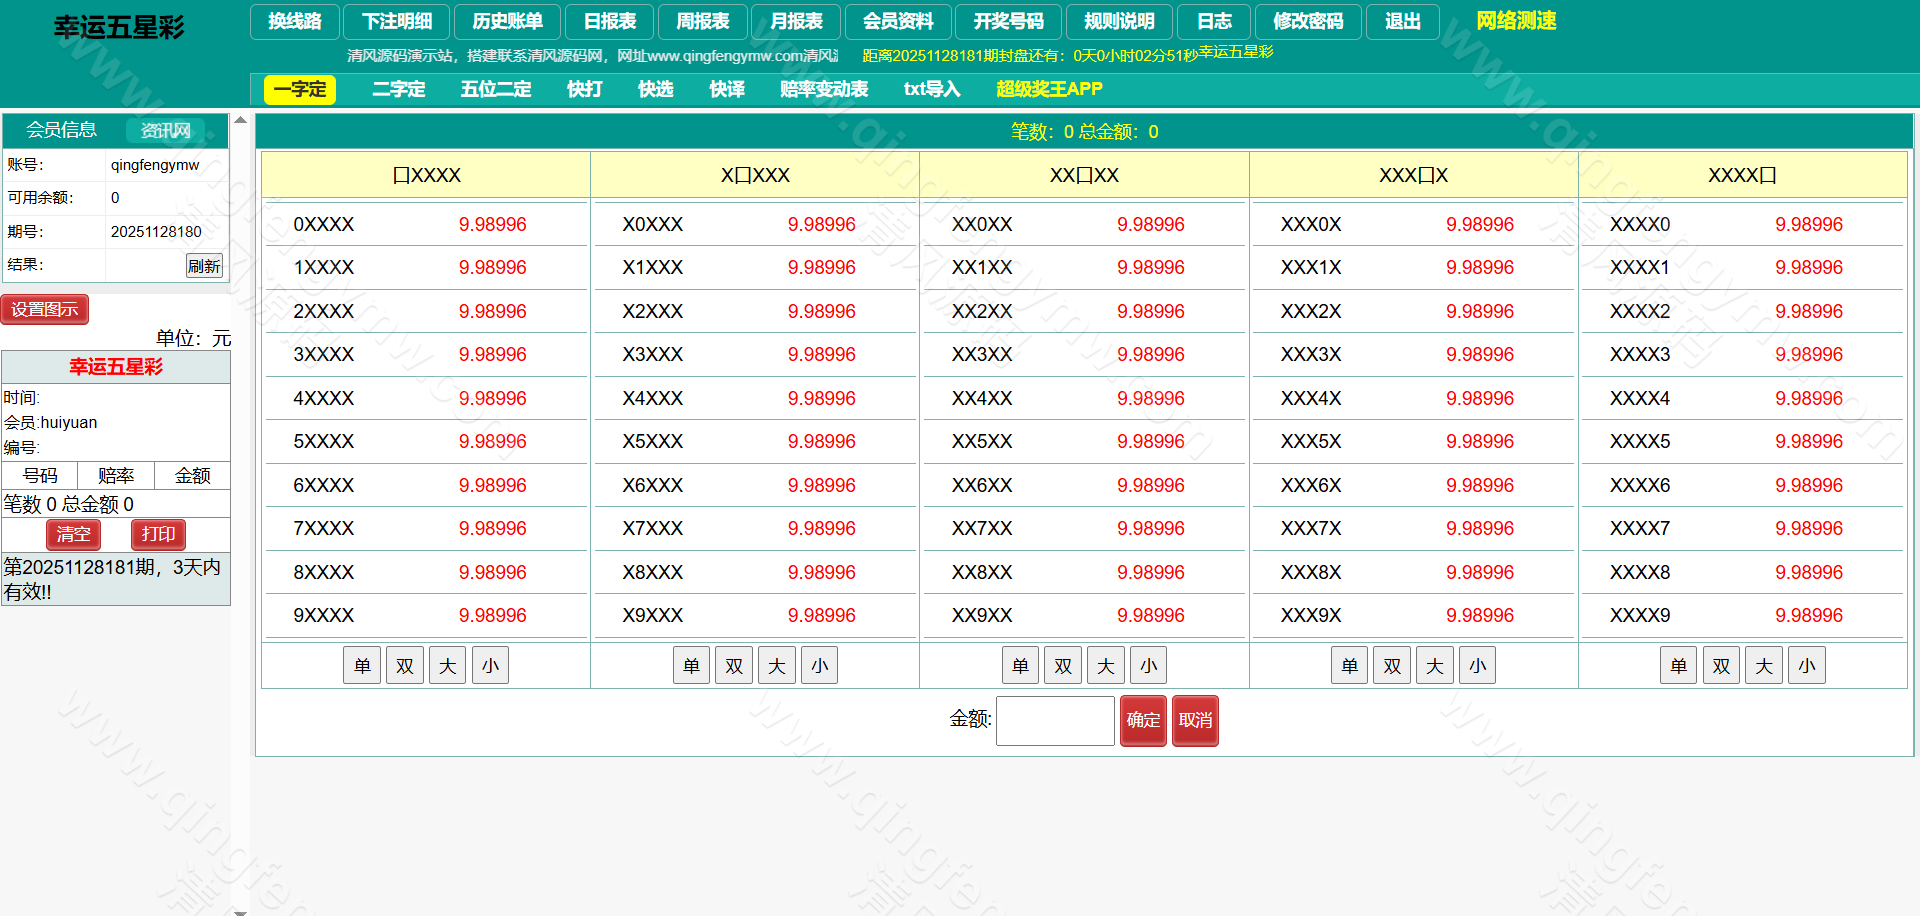Click 网络测速 to test network speed
The height and width of the screenshot is (916, 1920).
[1515, 21]
